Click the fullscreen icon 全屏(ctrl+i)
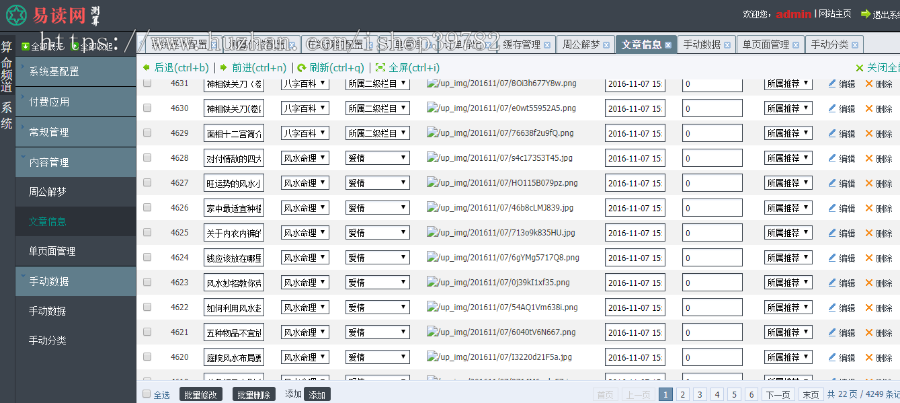The height and width of the screenshot is (403, 900). click(x=380, y=67)
